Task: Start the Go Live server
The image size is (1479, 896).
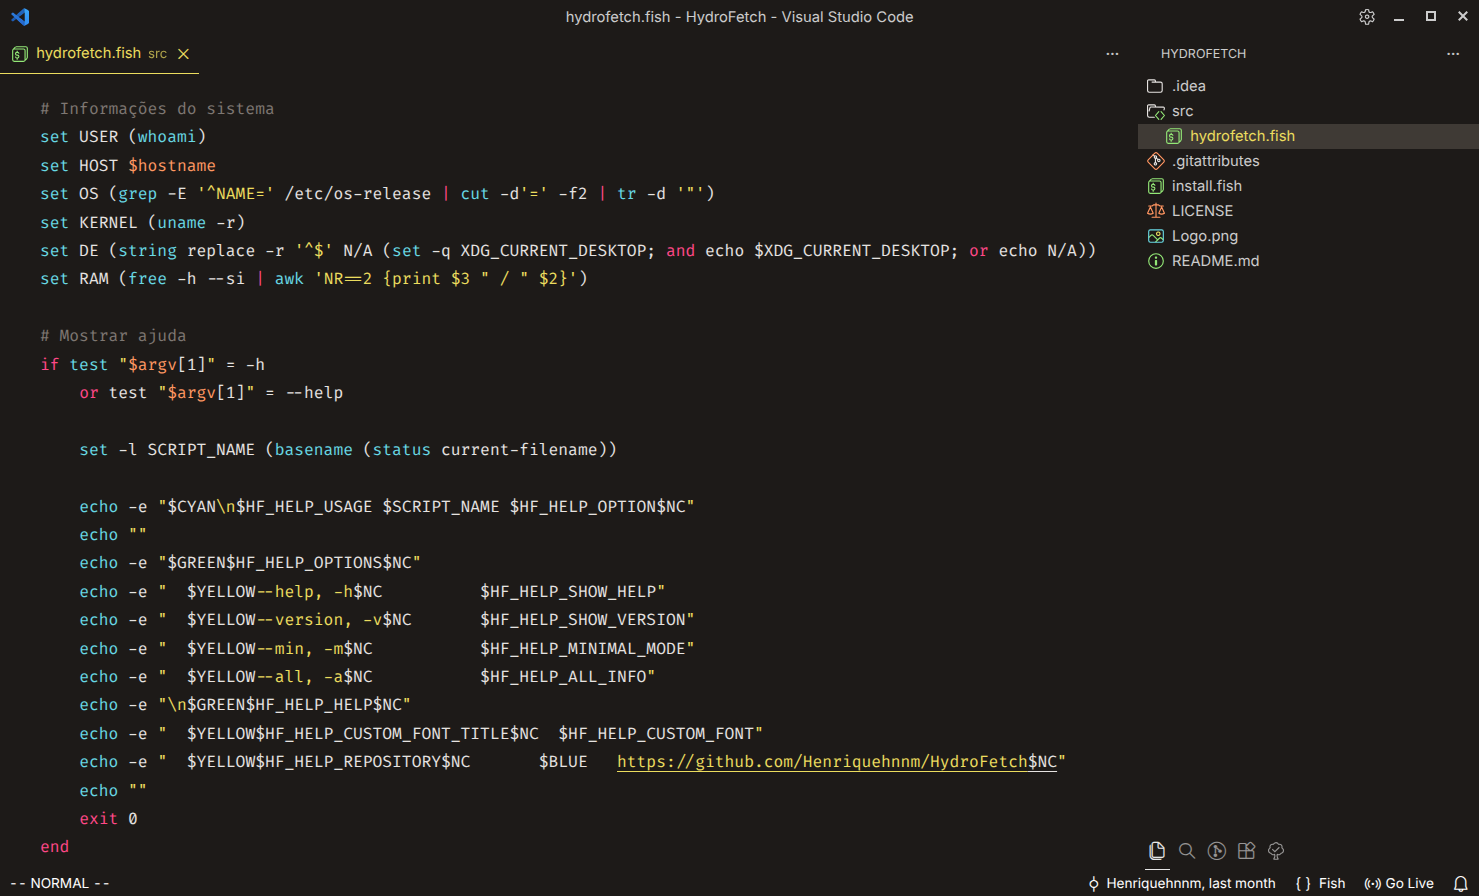Action: point(1399,884)
